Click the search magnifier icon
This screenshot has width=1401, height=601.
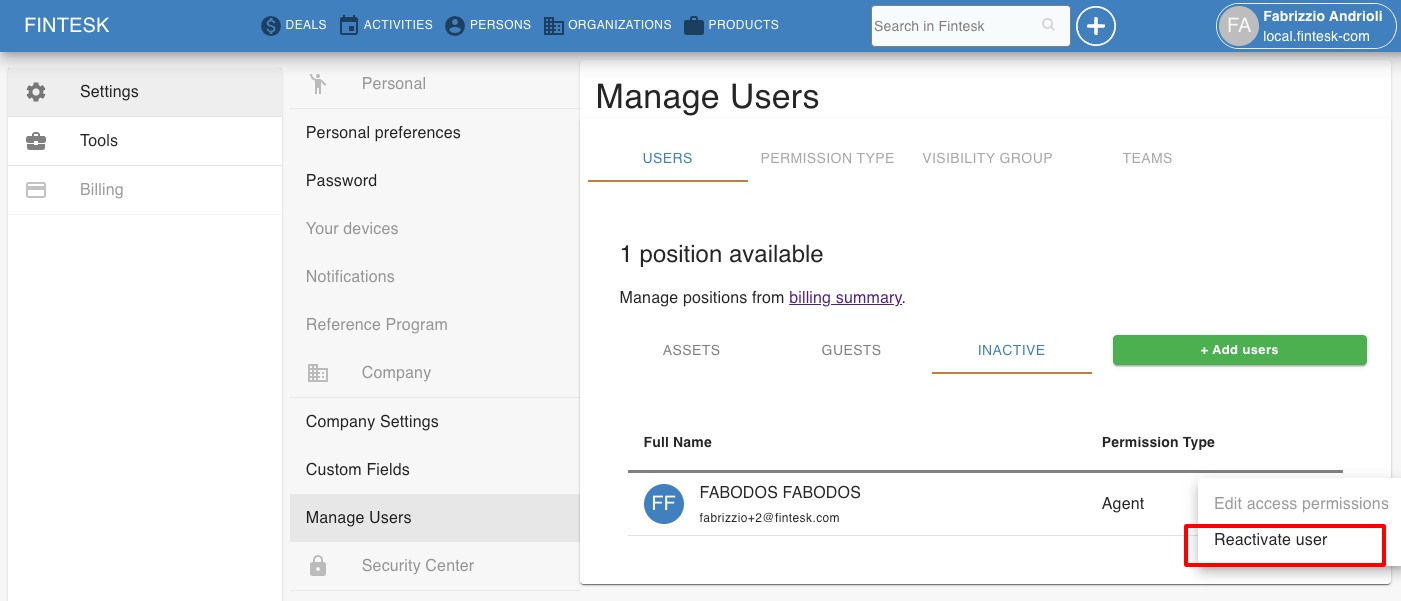(1048, 25)
